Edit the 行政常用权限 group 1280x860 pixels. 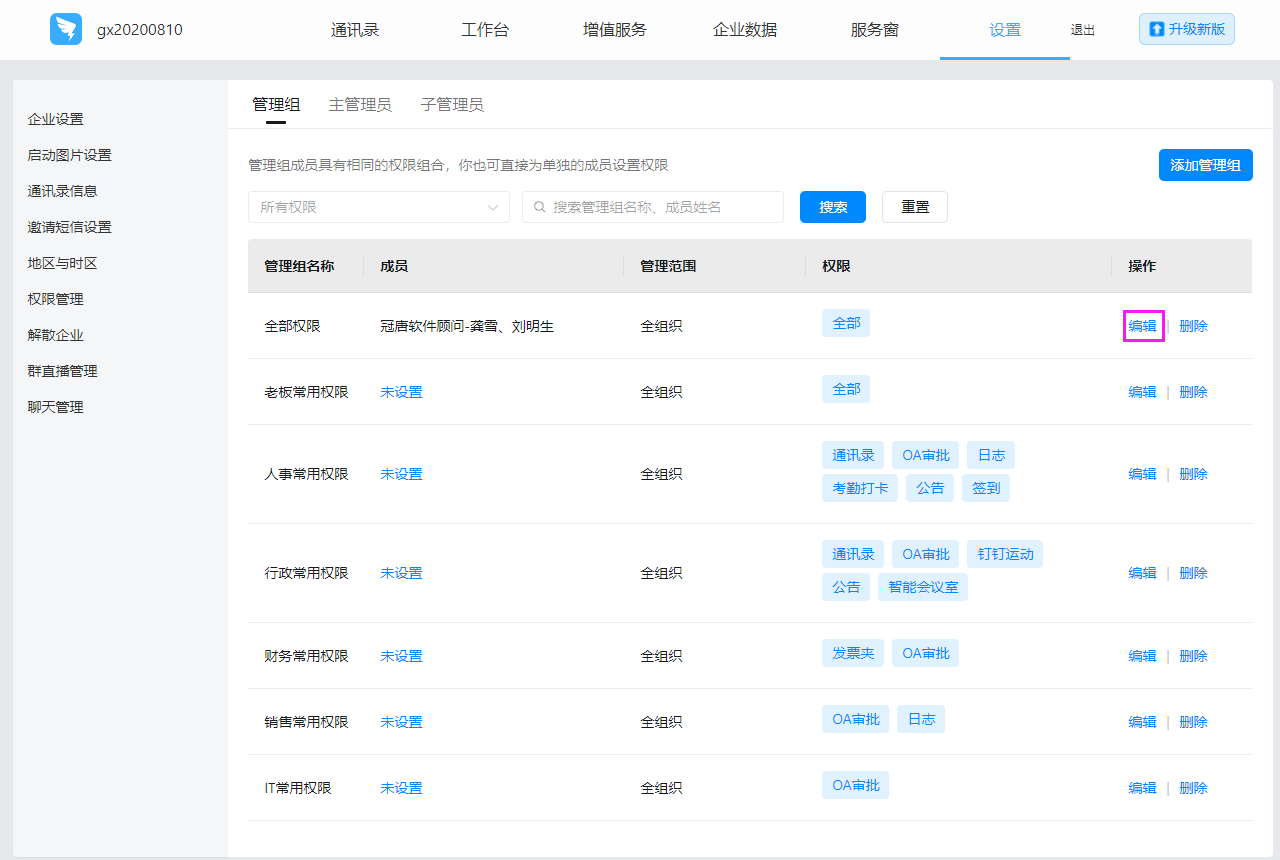click(1143, 573)
